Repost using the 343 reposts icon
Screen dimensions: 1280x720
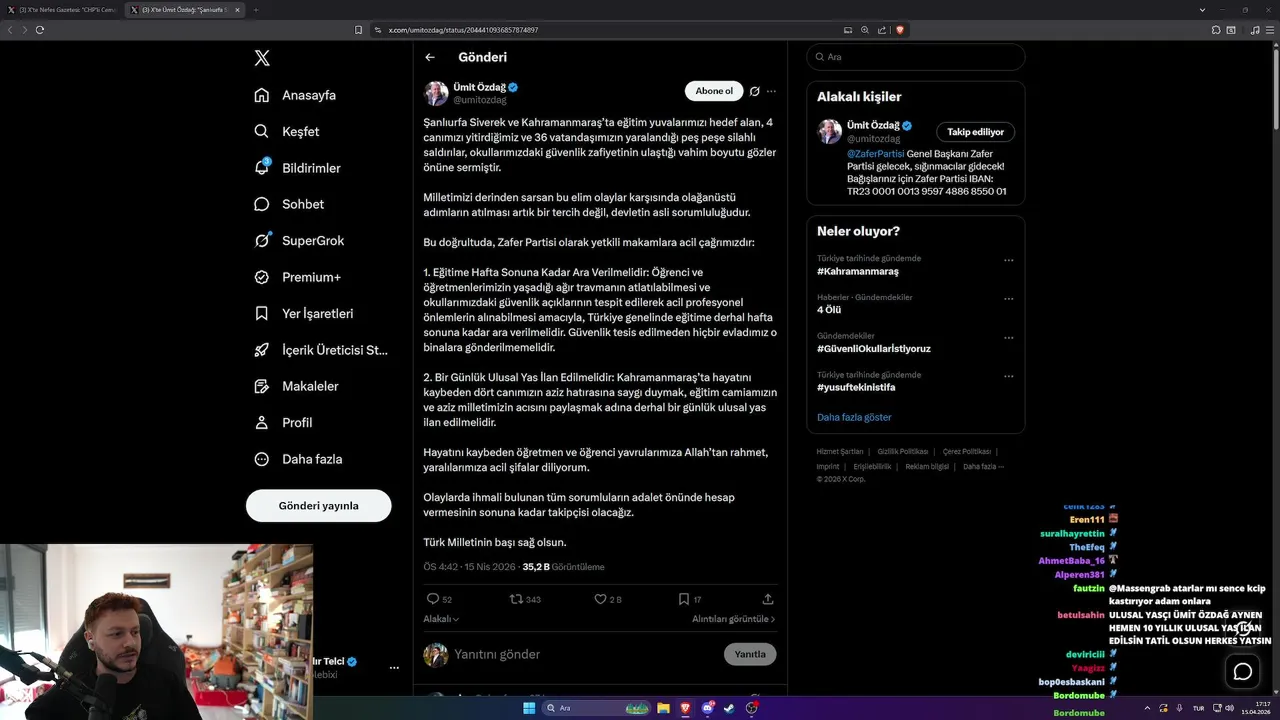point(516,599)
